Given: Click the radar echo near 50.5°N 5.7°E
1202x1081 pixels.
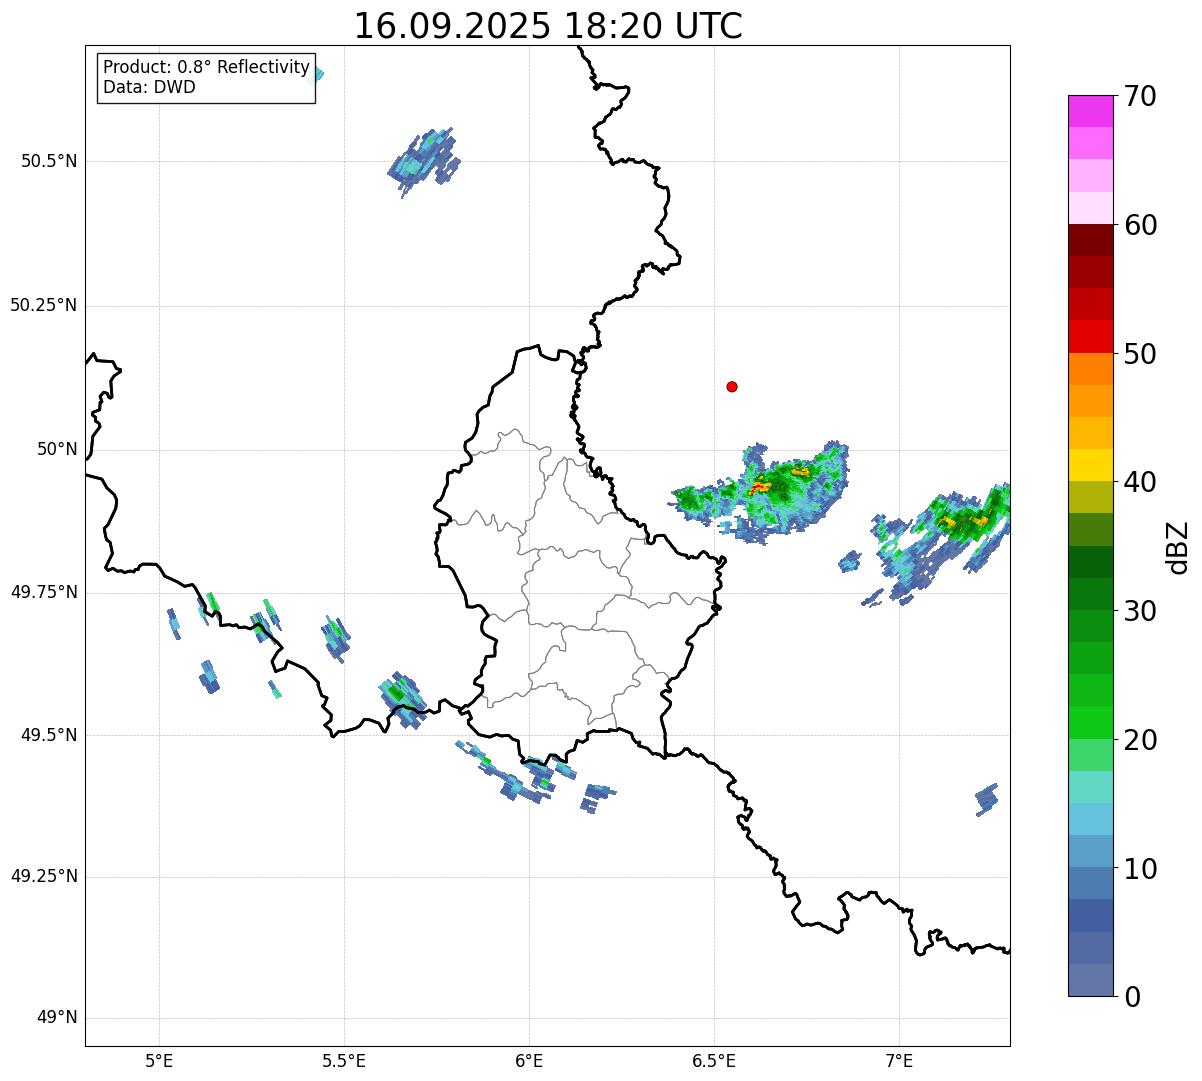Looking at the screenshot, I should coord(424,160).
